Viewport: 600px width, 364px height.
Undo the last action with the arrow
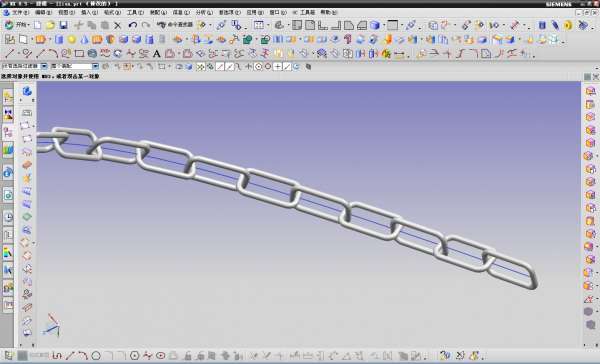coord(132,25)
